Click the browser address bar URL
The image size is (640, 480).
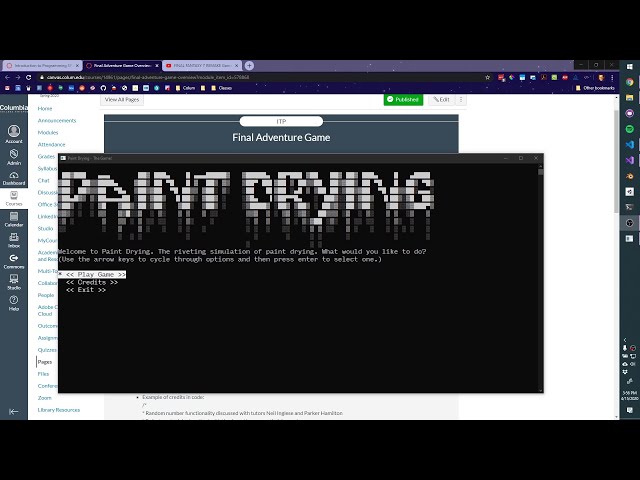point(148,77)
